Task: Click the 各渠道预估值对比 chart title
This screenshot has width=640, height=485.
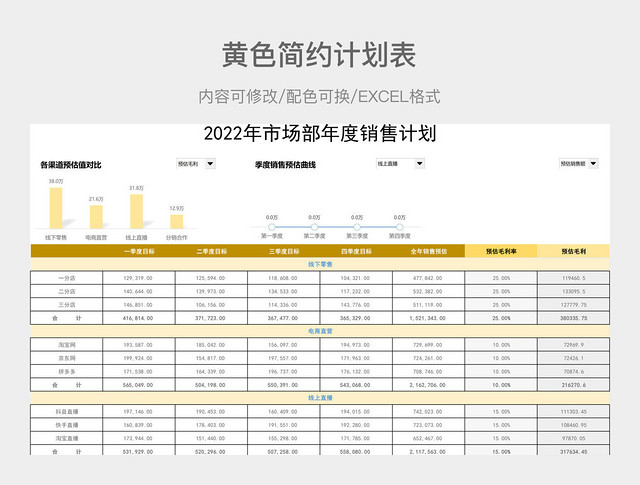Action: coord(71,165)
